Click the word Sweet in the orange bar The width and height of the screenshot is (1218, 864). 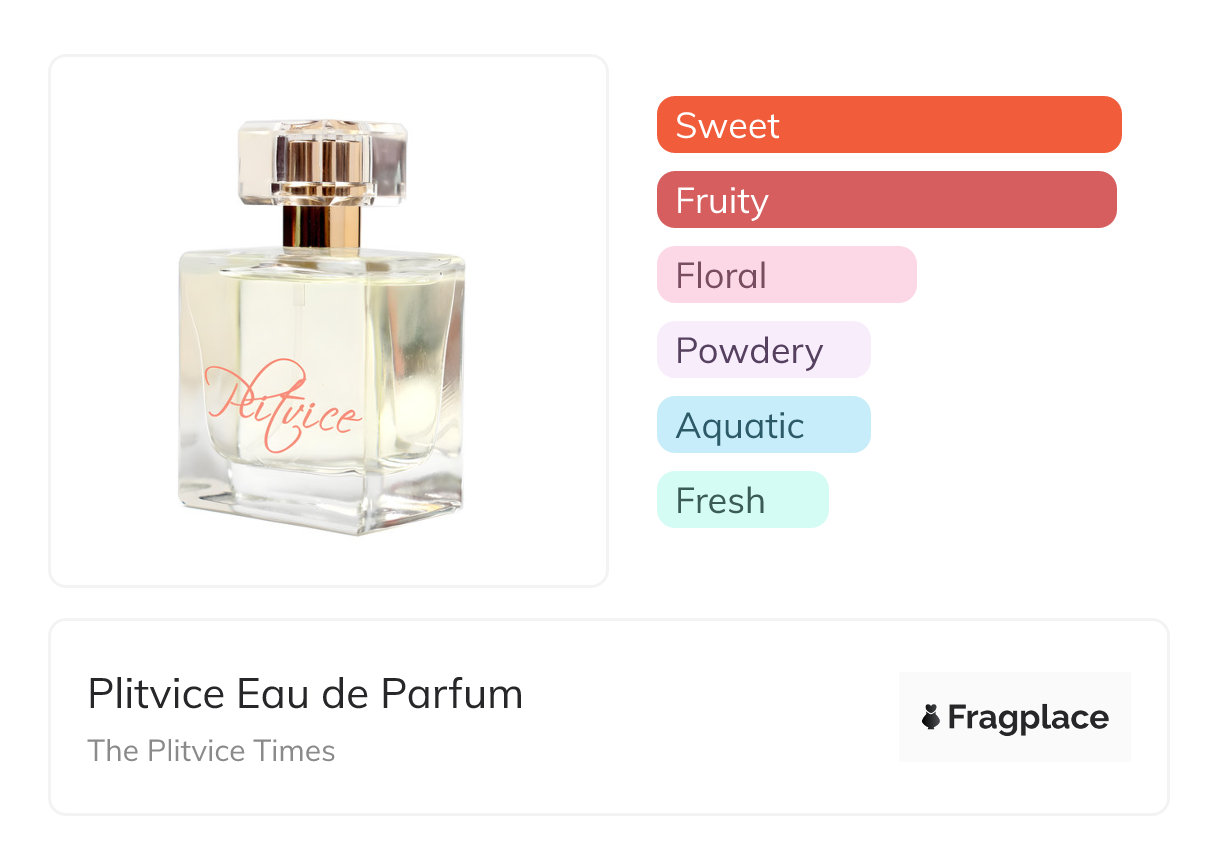[x=727, y=125]
